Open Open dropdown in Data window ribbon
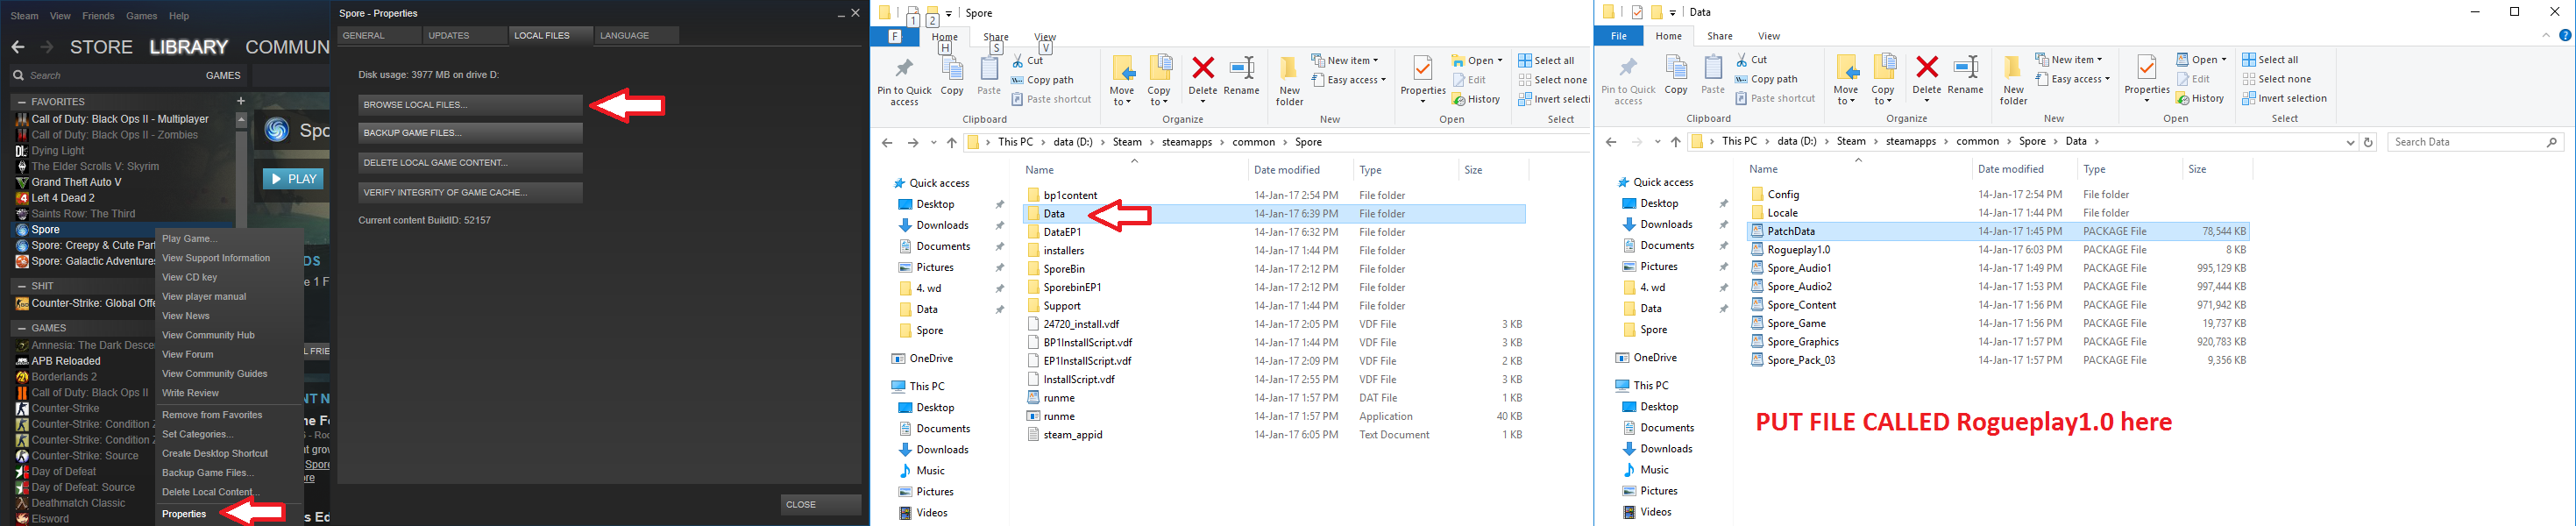2576x526 pixels. click(x=2201, y=59)
